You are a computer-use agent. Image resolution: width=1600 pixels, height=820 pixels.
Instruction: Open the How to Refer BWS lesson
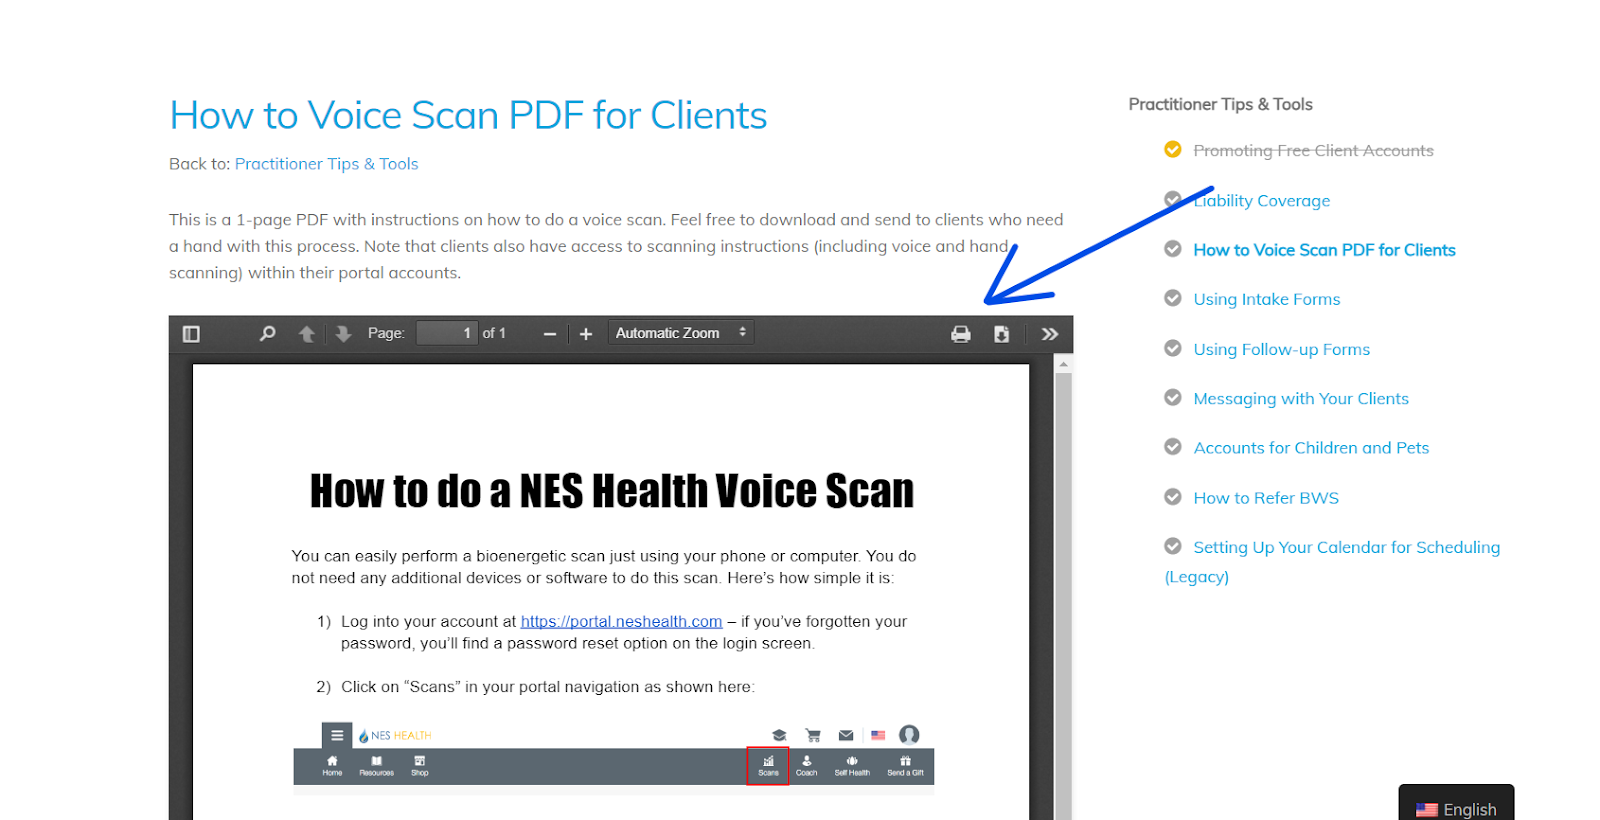(1265, 498)
